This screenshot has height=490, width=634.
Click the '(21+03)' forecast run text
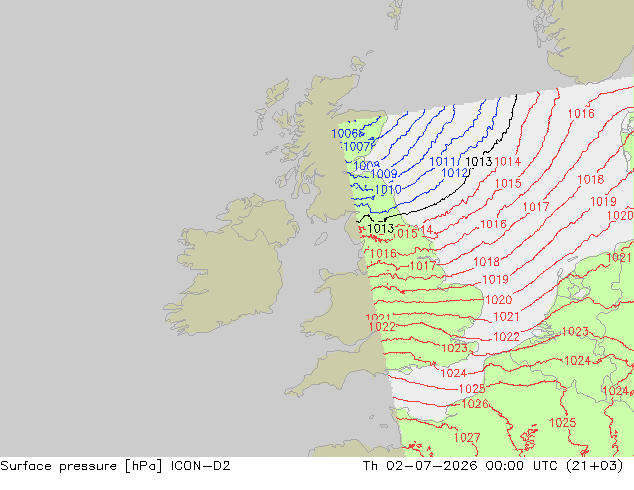(x=595, y=466)
